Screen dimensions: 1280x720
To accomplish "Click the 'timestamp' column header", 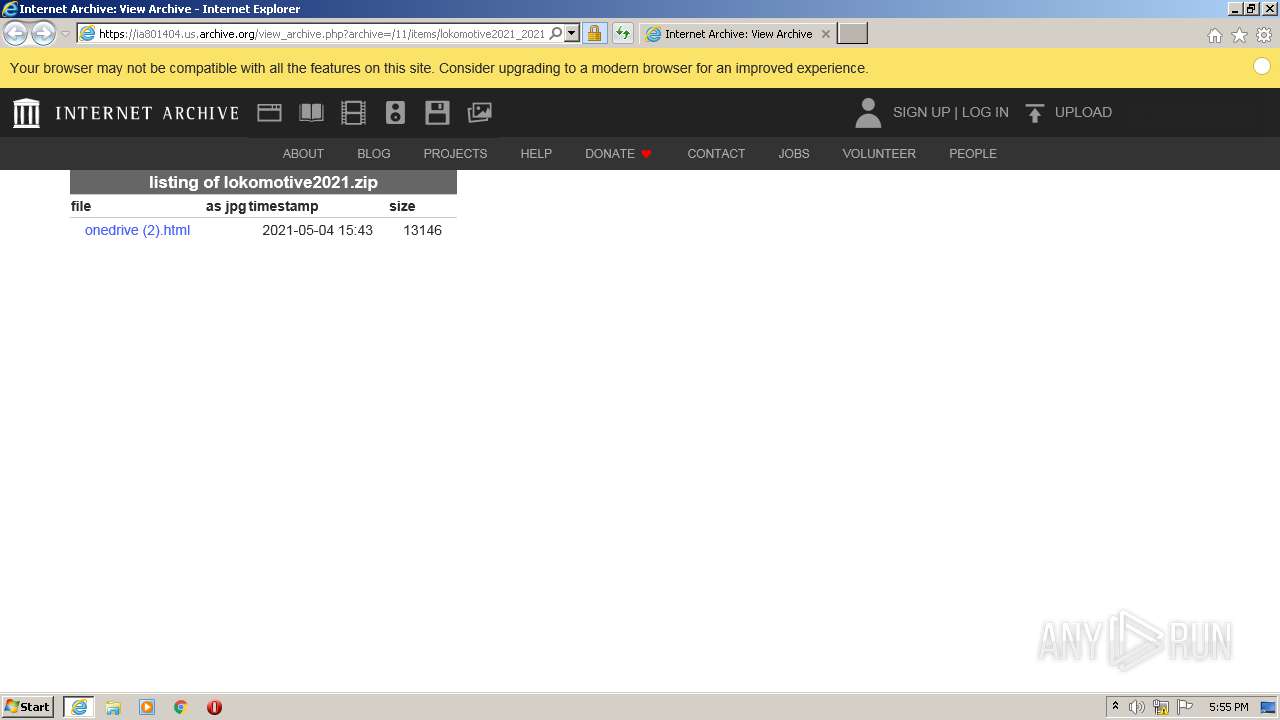I will 283,207.
